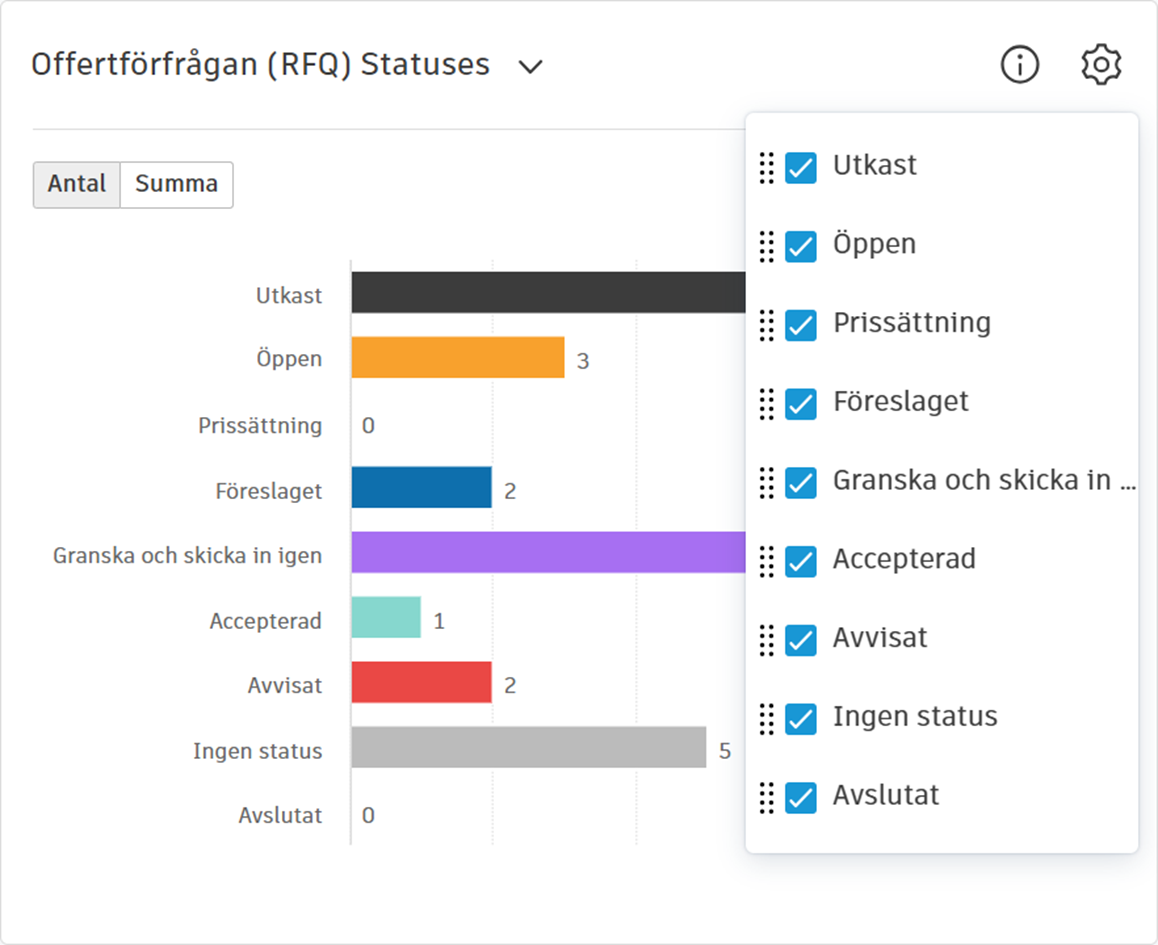Click the drag handle beside Ingen status
Screen dimensions: 1158x945
point(767,718)
